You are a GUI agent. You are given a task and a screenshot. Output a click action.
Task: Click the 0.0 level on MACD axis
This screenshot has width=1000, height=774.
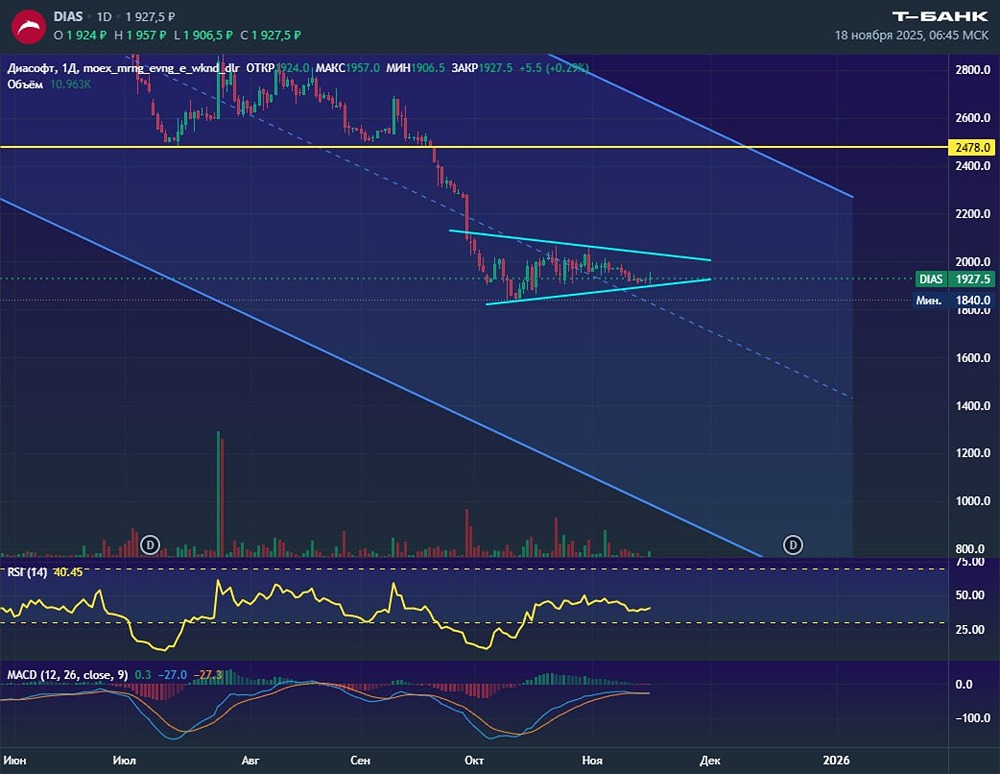964,685
